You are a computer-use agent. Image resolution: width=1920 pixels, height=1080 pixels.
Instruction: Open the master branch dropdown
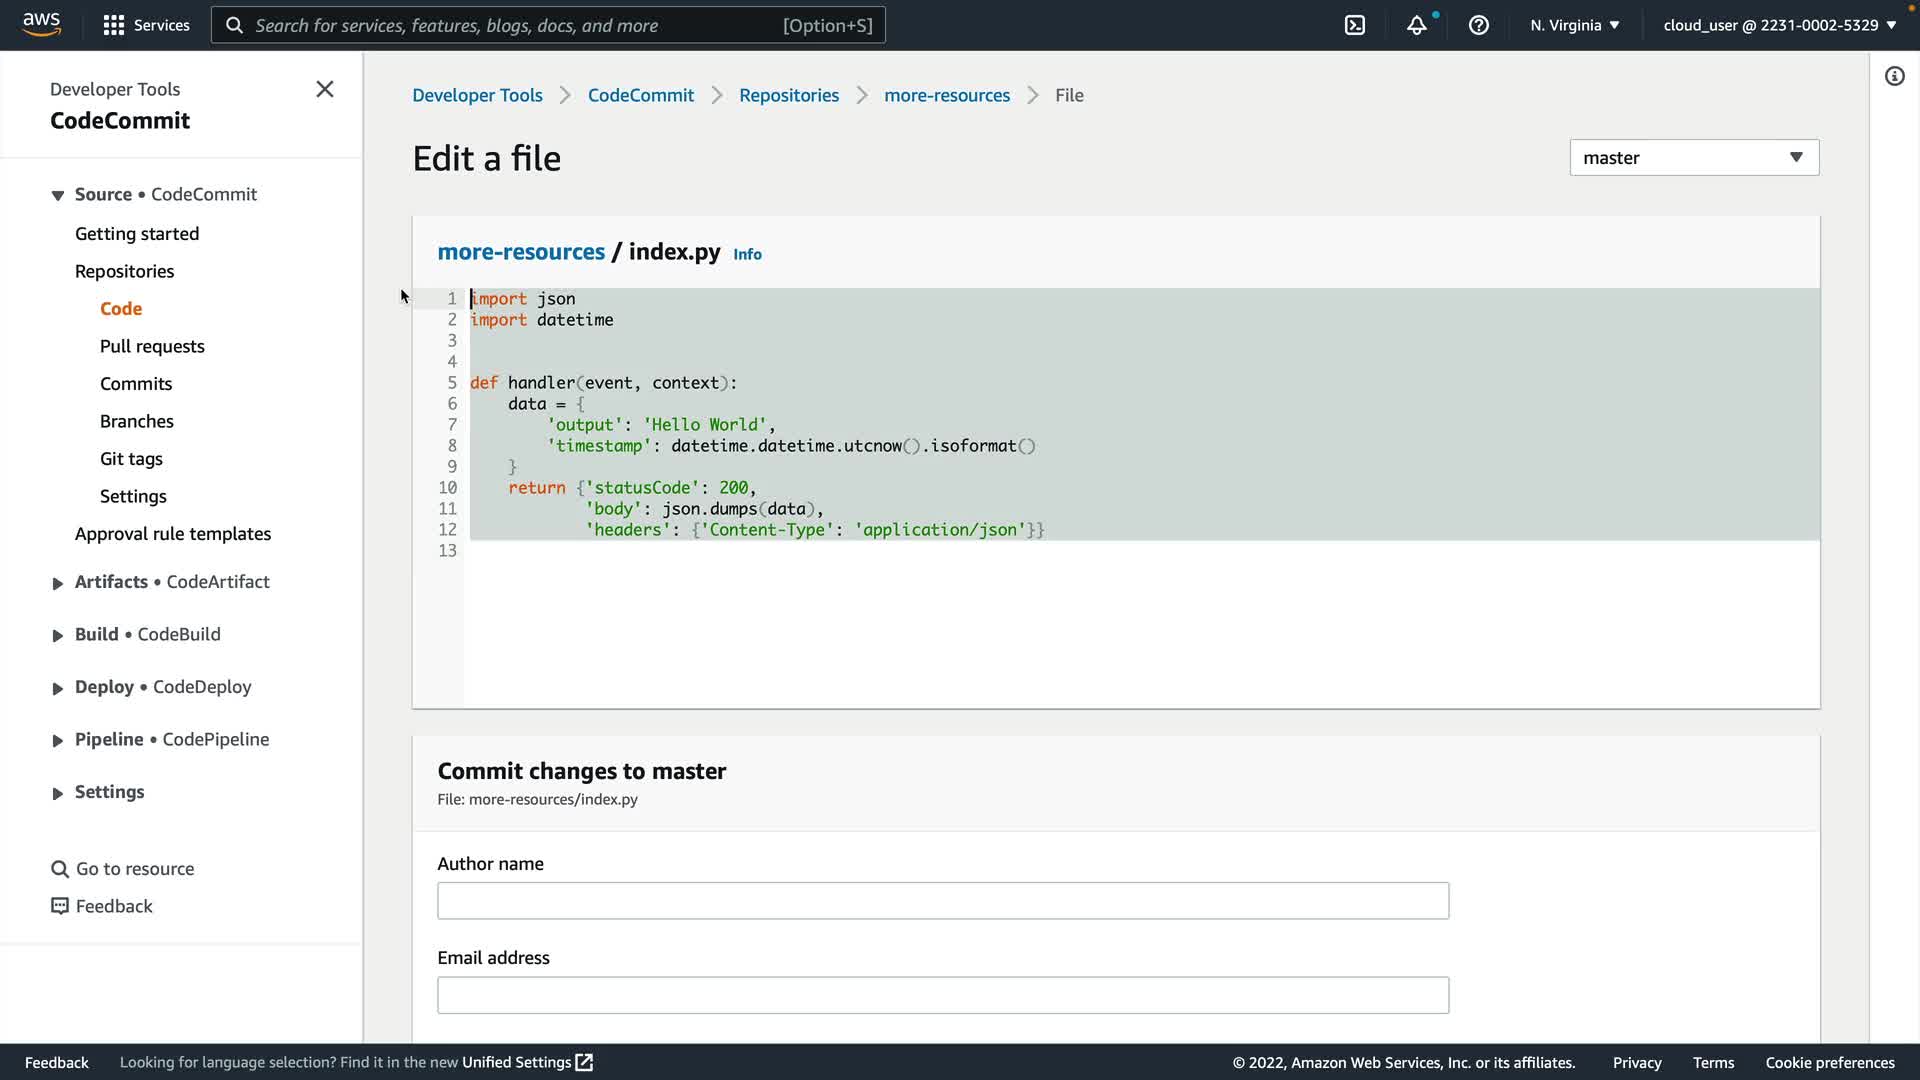tap(1693, 158)
